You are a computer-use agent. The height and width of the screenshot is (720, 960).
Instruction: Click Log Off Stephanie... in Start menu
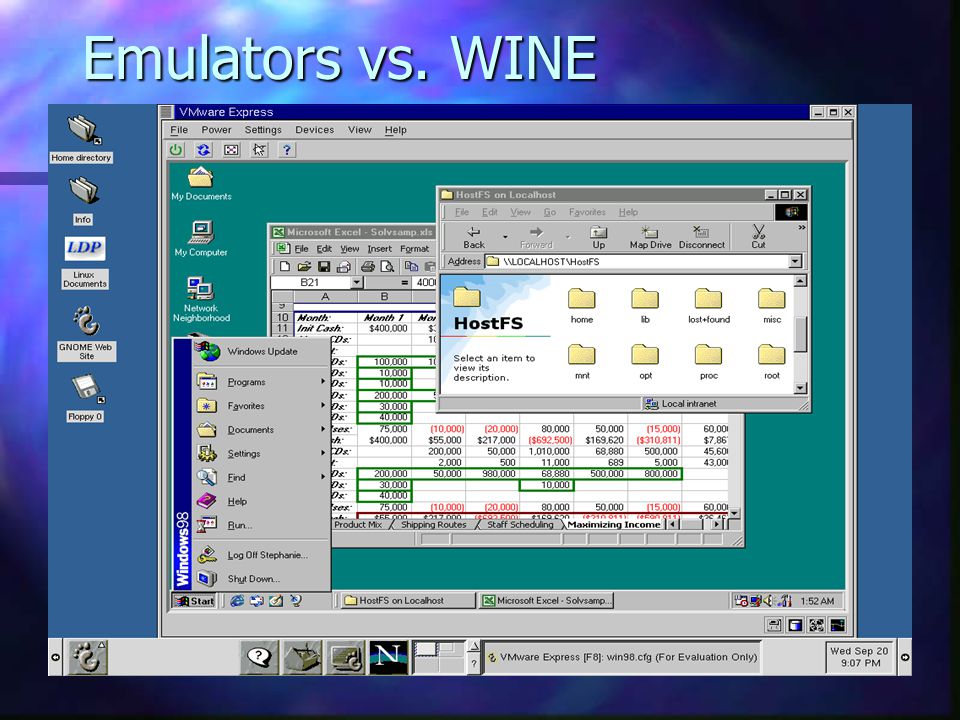click(263, 555)
